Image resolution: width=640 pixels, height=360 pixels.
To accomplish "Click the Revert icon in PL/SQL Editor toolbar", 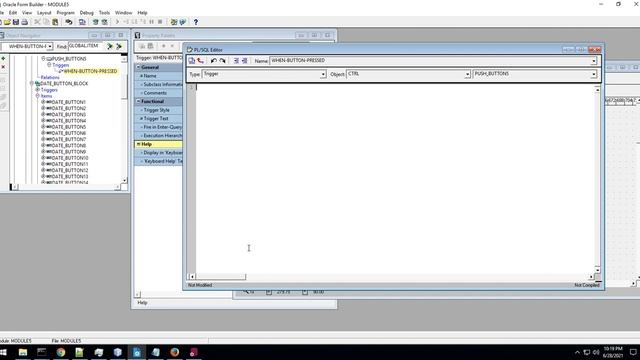I will tap(200, 61).
